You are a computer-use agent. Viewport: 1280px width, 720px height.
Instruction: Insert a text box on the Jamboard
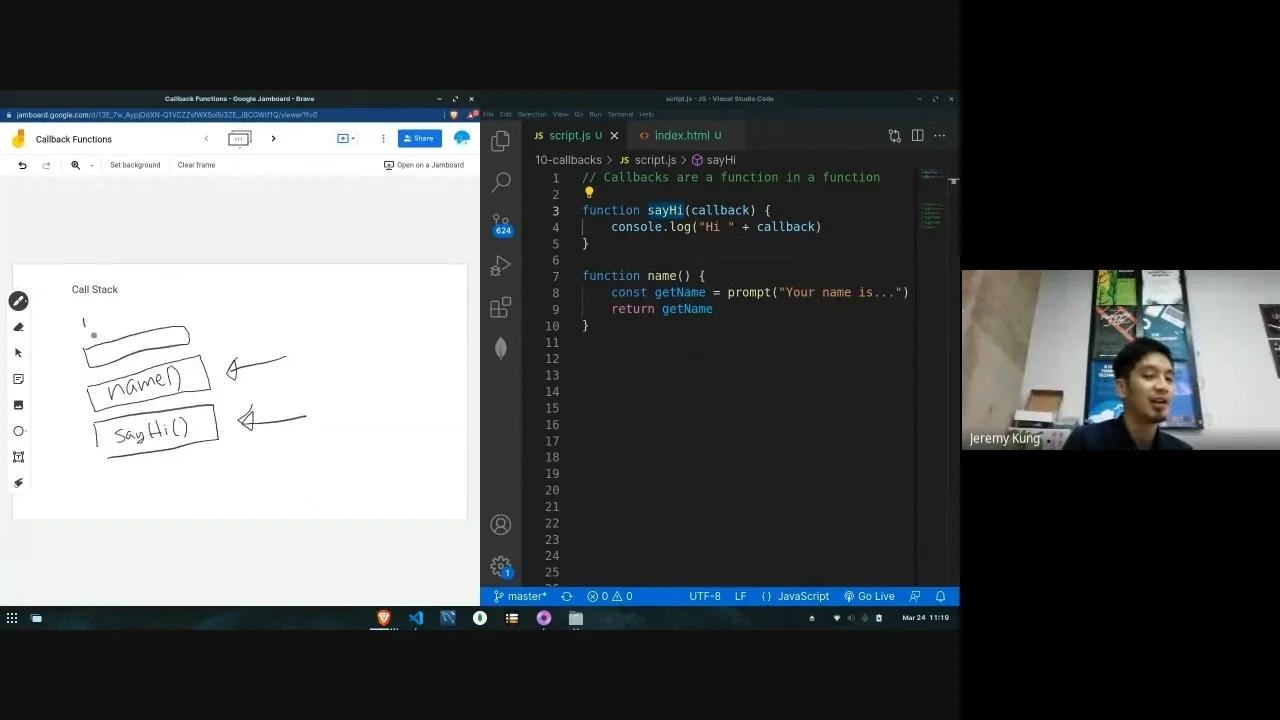point(18,456)
